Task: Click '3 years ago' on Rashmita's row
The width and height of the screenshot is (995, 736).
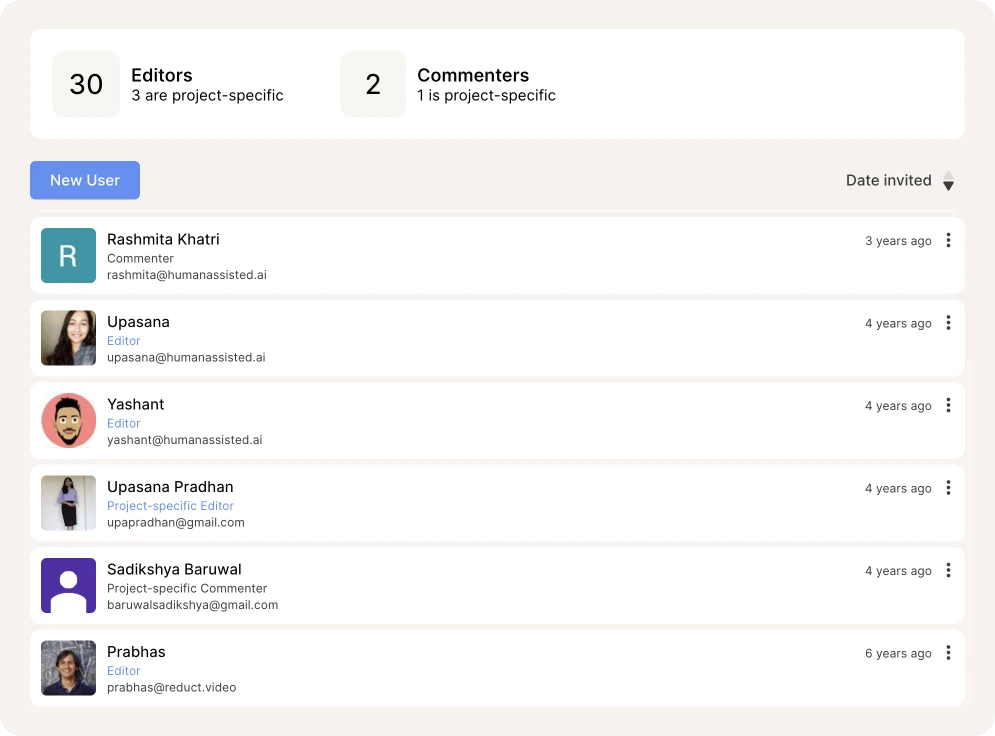Action: [x=898, y=240]
